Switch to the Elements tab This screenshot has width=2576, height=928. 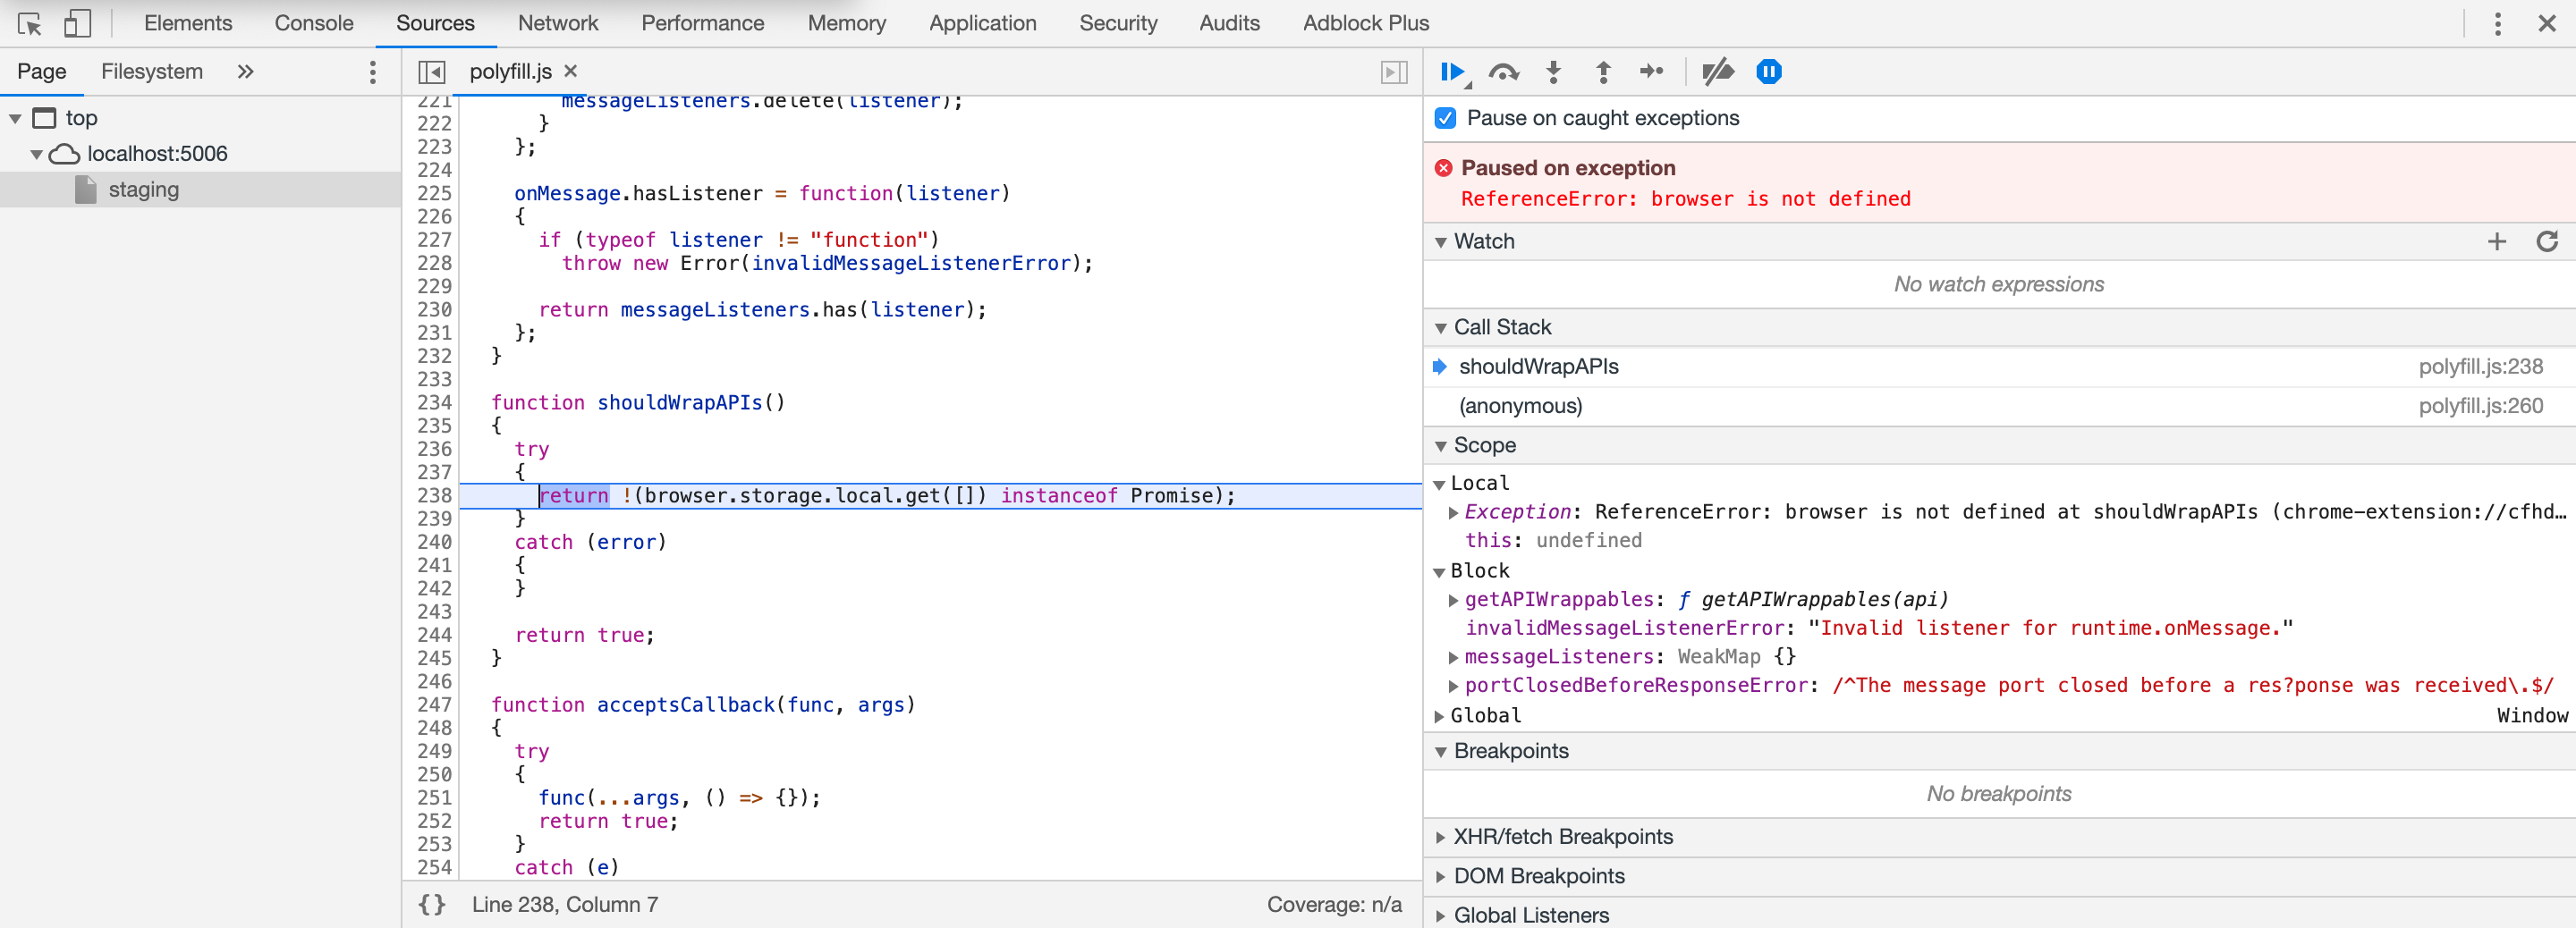188,23
